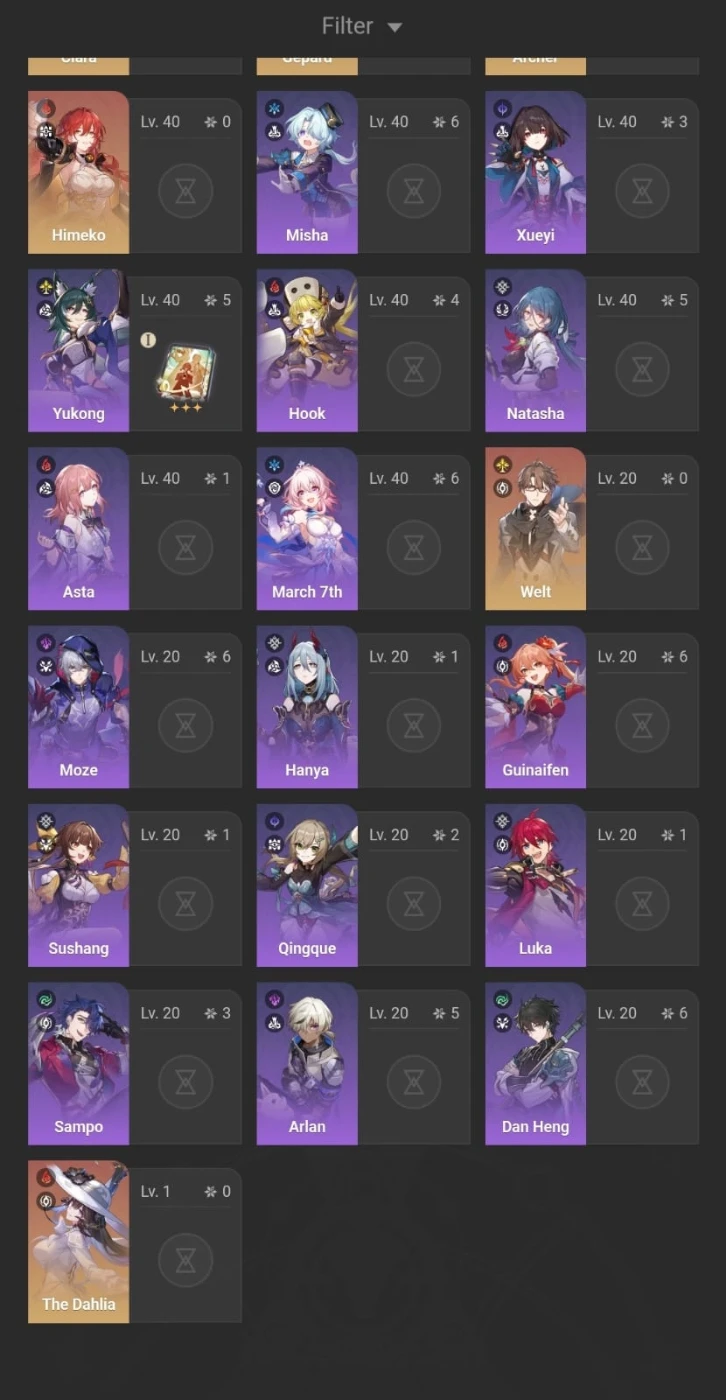This screenshot has height=1400, width=726.
Task: Click Dan Heng's Hunt path icon
Action: (x=503, y=1022)
